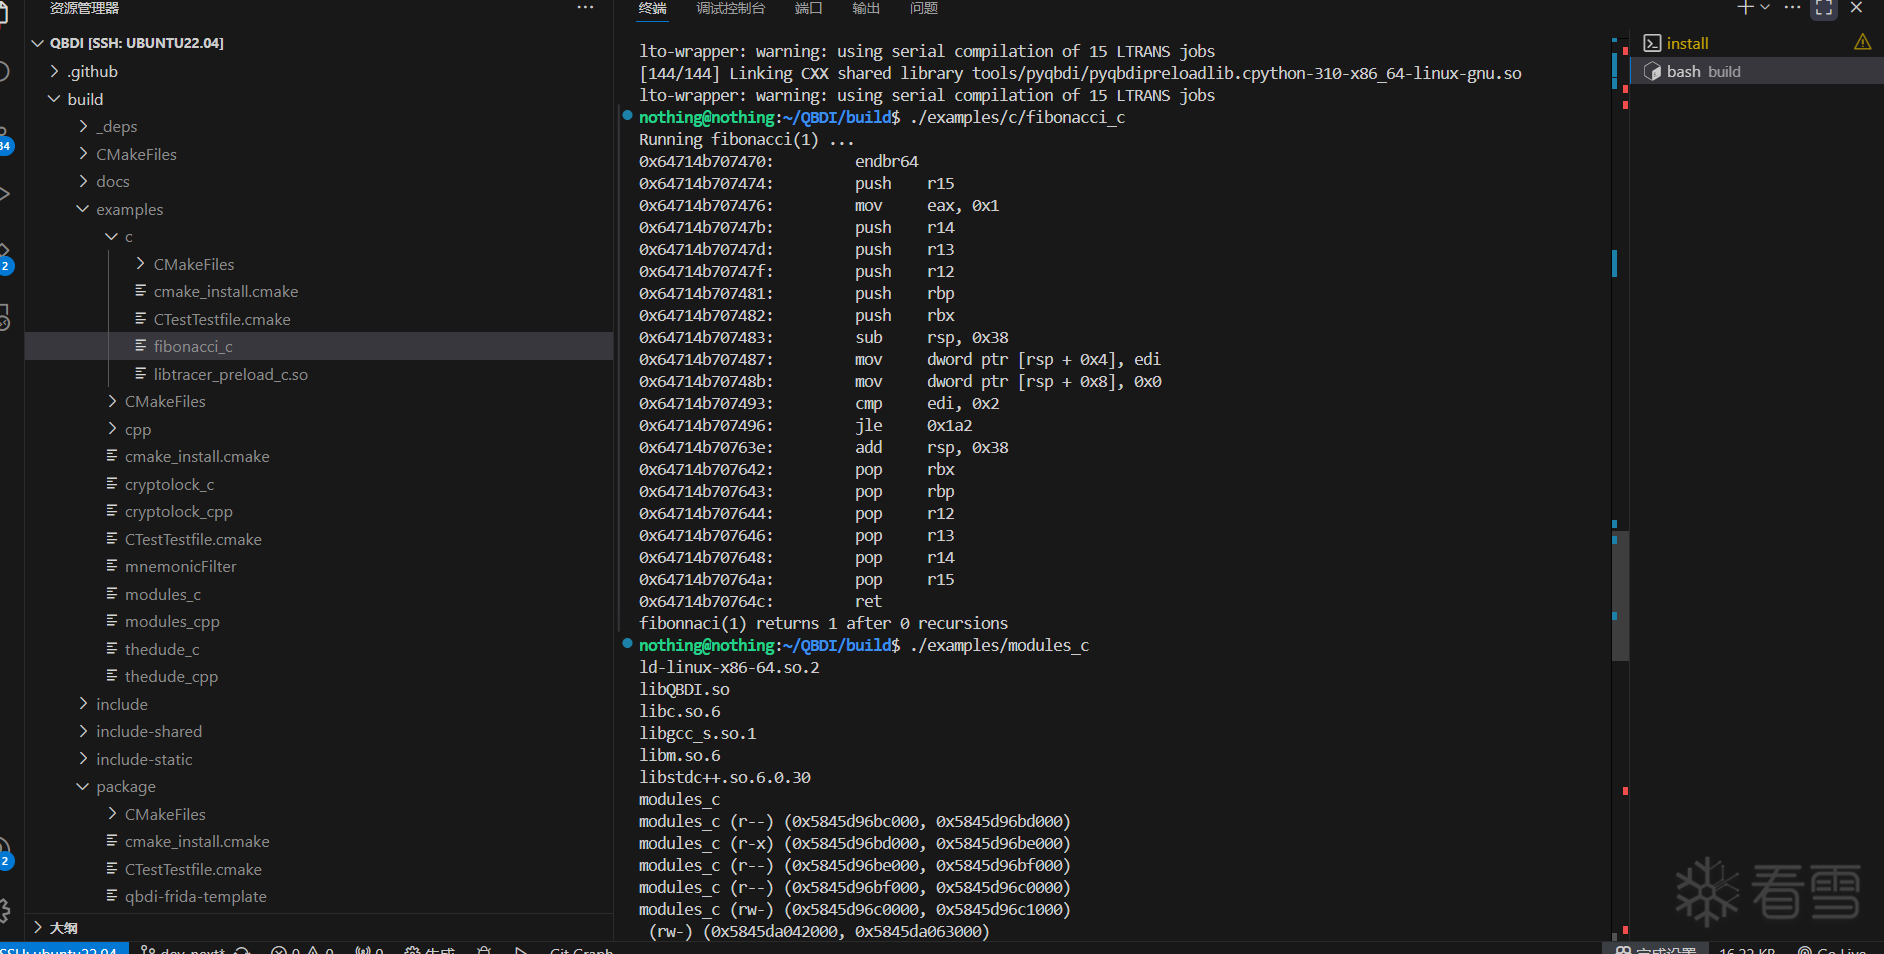Viewport: 1884px width, 954px height.
Task: Click warning icon on install terminal
Action: (x=1862, y=42)
